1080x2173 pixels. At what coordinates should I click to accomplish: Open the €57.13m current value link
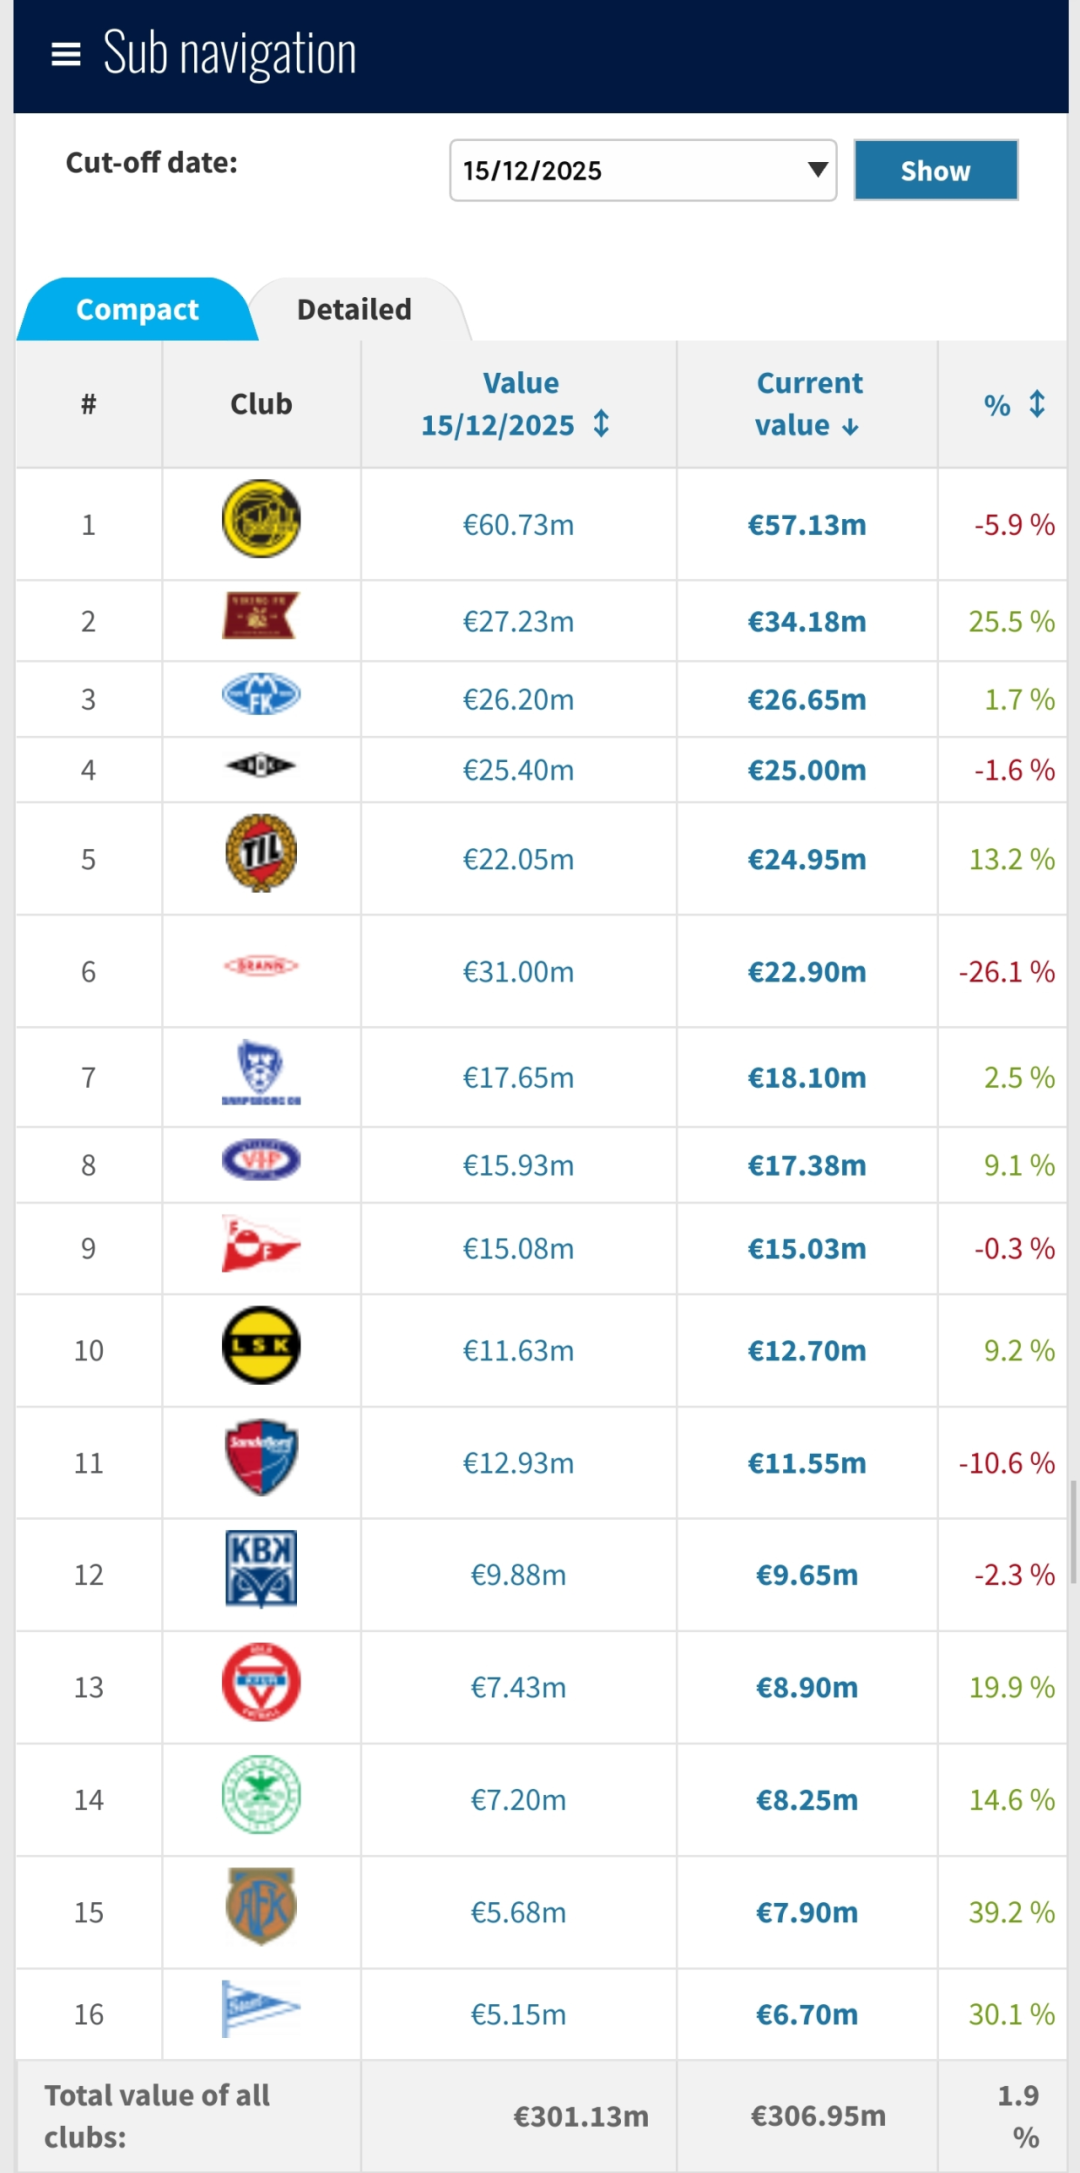(807, 525)
